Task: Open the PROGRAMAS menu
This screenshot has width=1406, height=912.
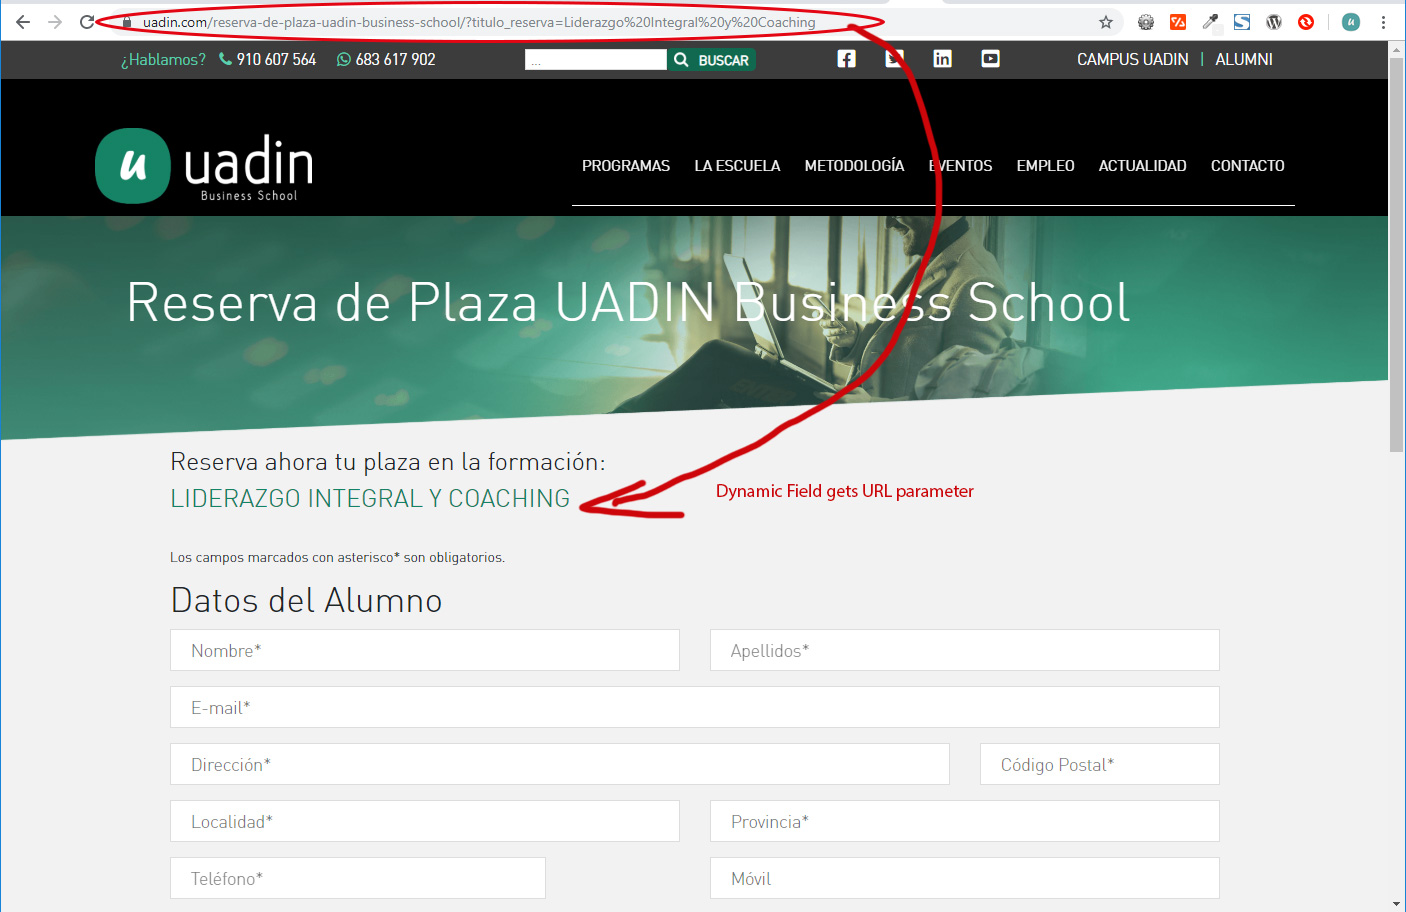Action: coord(626,166)
